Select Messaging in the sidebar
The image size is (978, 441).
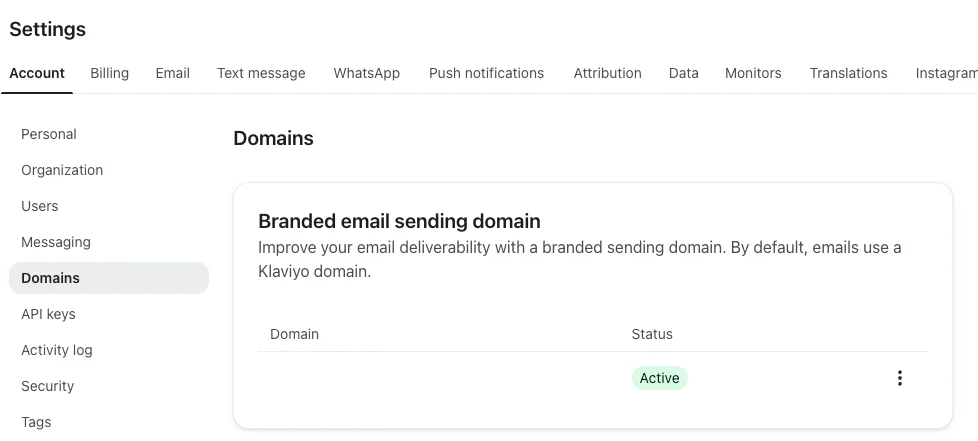tap(56, 242)
